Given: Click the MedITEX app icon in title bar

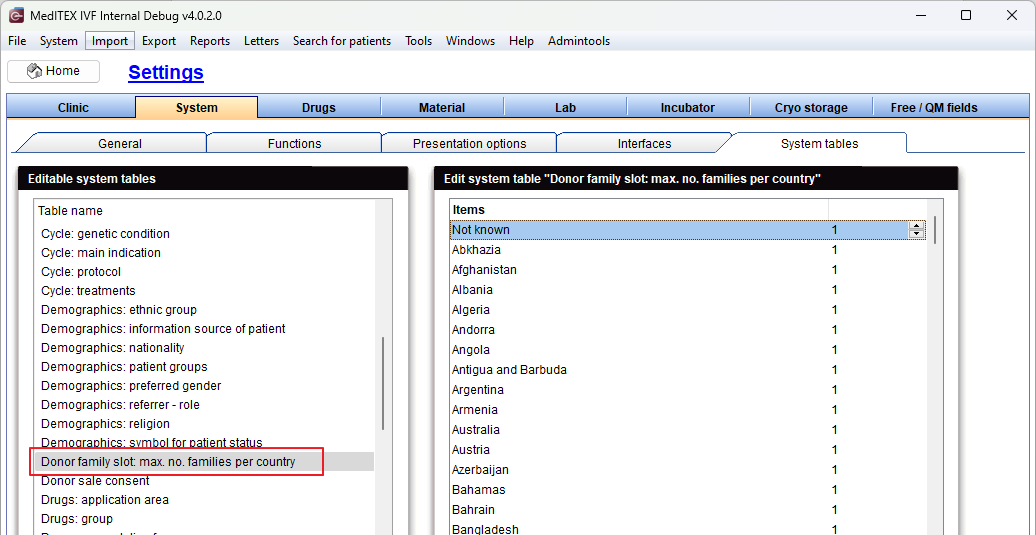Looking at the screenshot, I should pyautogui.click(x=15, y=15).
